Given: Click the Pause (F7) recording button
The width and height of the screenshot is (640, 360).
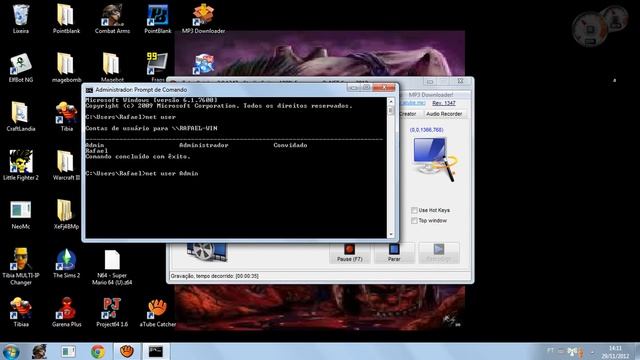Looking at the screenshot, I should (x=349, y=253).
